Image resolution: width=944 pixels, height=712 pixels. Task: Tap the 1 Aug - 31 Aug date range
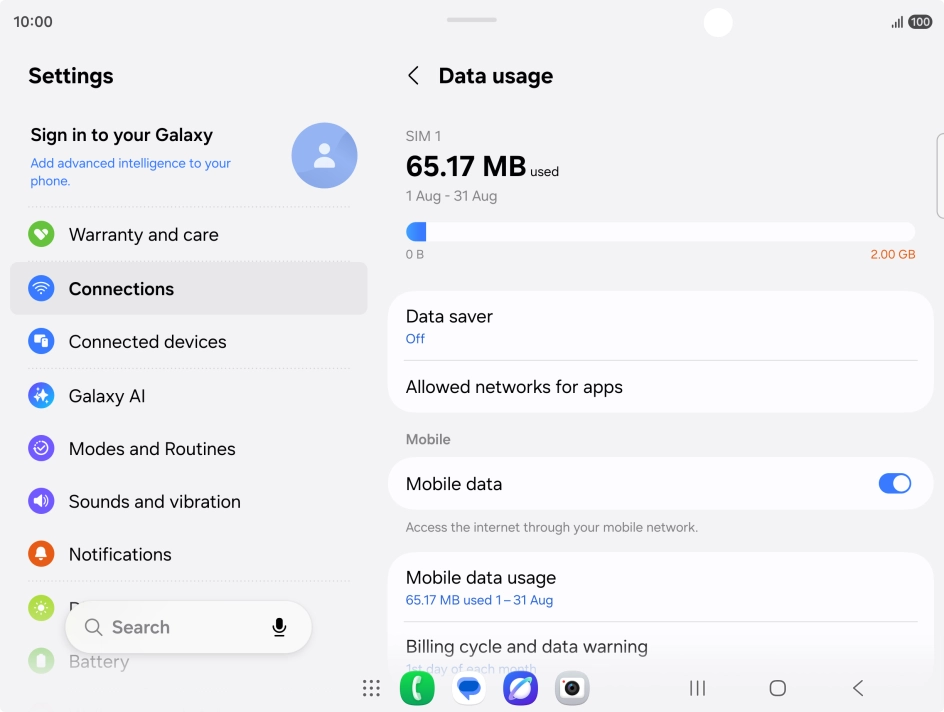(x=452, y=196)
